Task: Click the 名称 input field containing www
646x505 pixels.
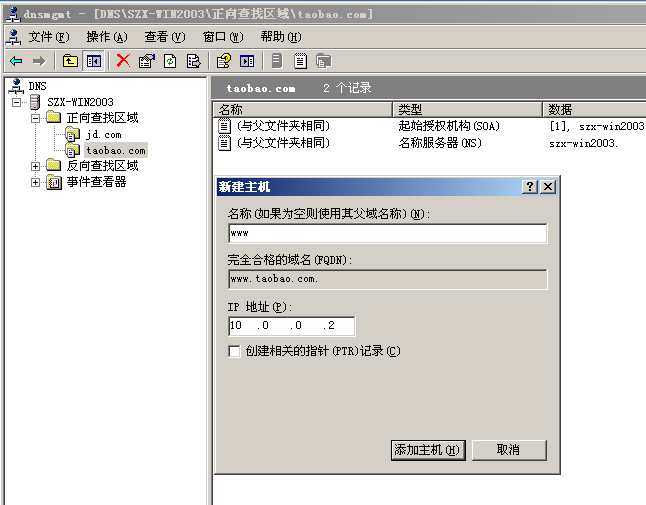Action: [387, 234]
